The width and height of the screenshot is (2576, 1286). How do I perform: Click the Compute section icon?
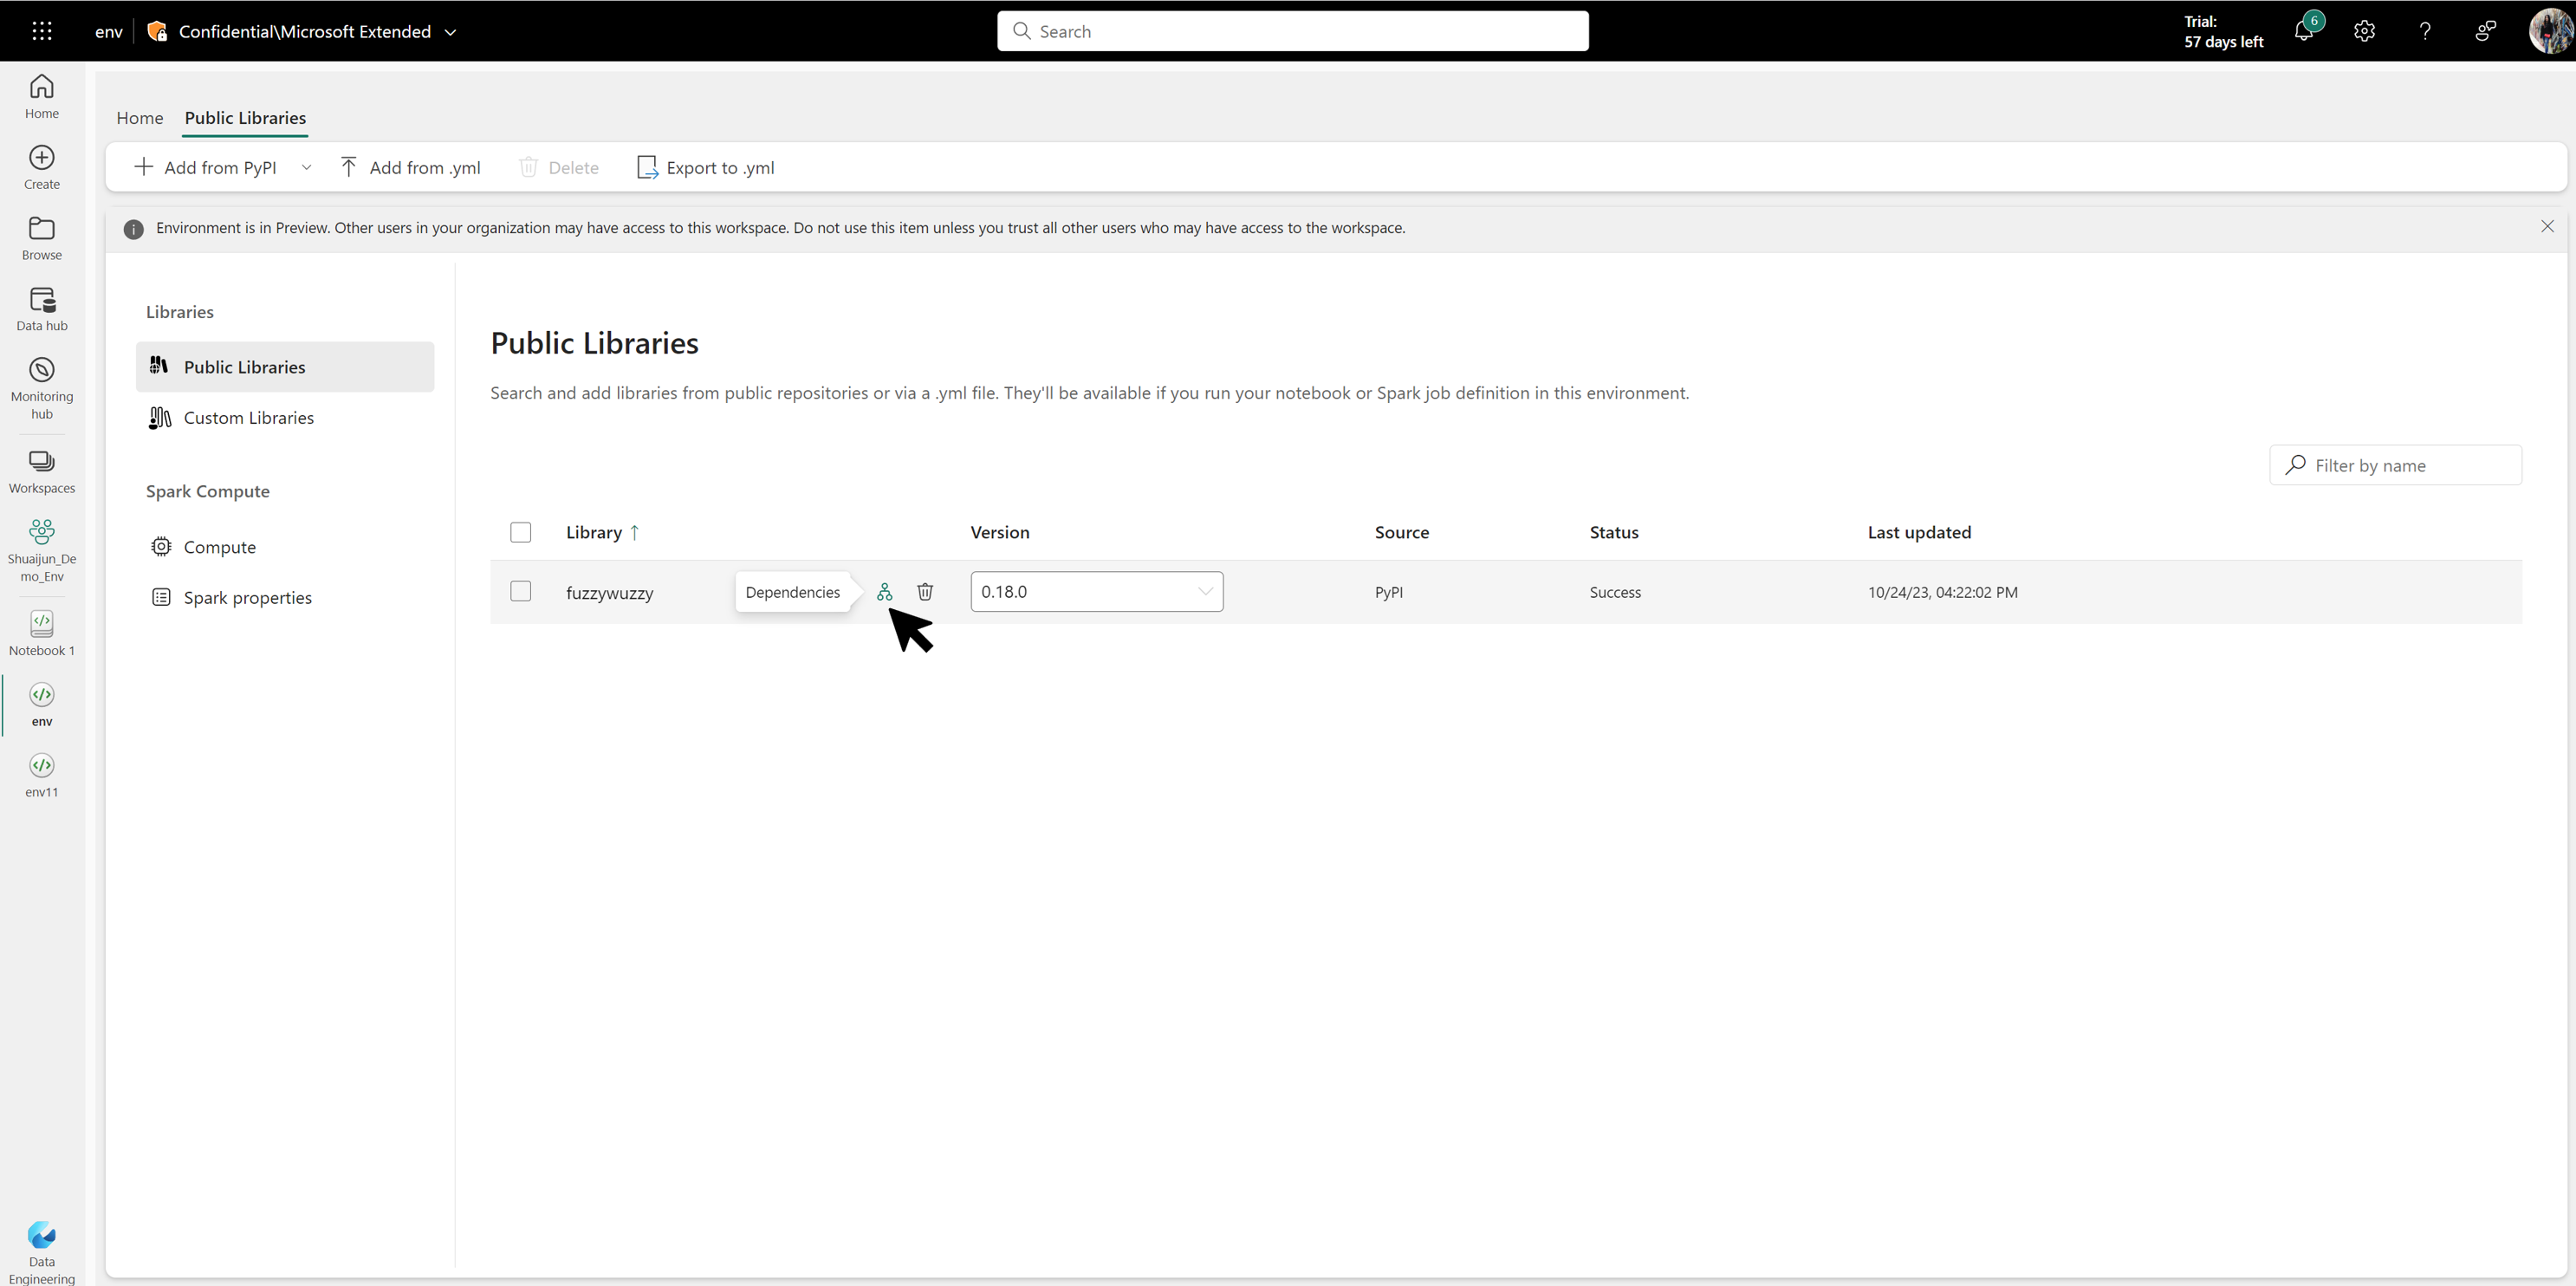(x=159, y=545)
